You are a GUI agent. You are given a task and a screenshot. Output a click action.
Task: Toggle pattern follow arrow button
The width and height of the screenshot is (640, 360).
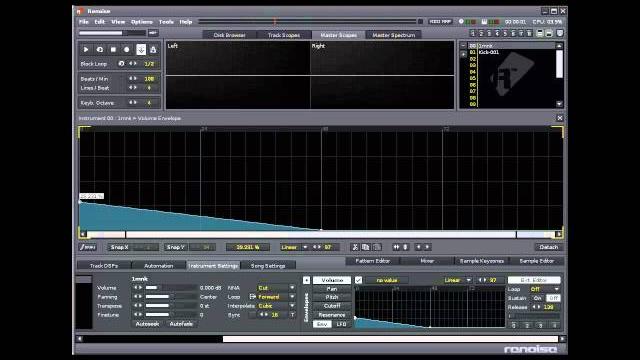[141, 49]
